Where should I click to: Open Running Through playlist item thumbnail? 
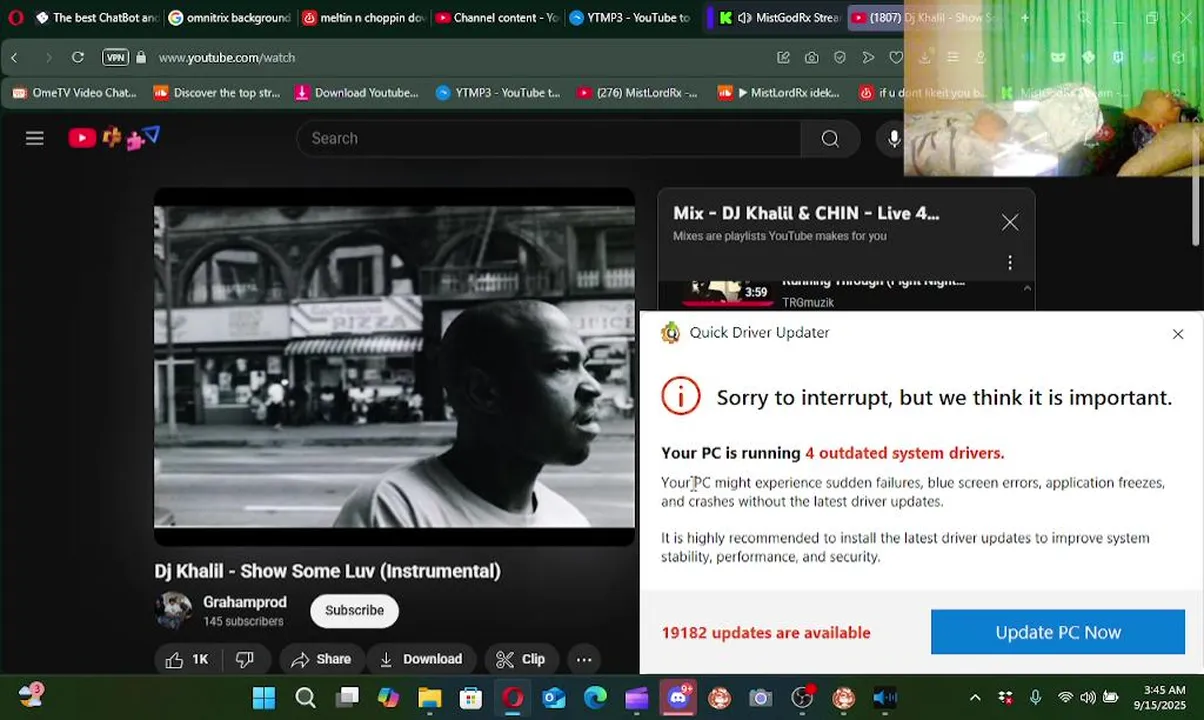727,291
